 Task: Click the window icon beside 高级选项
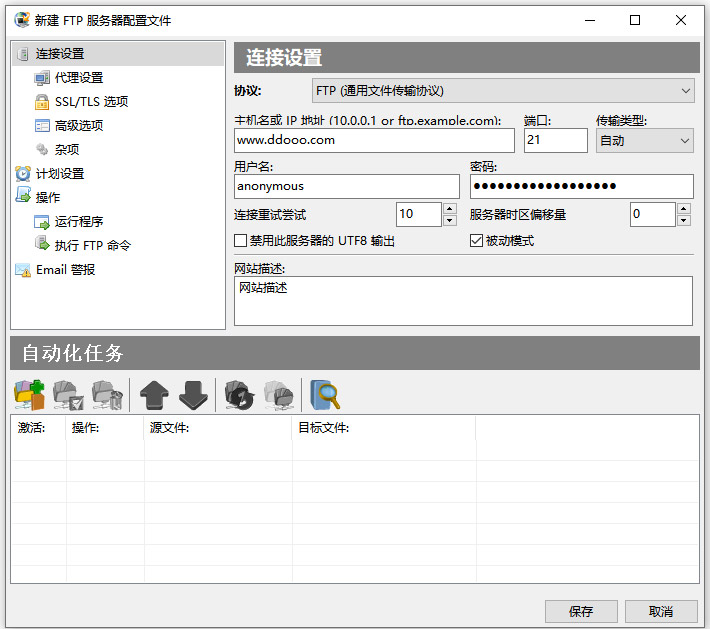coord(42,125)
